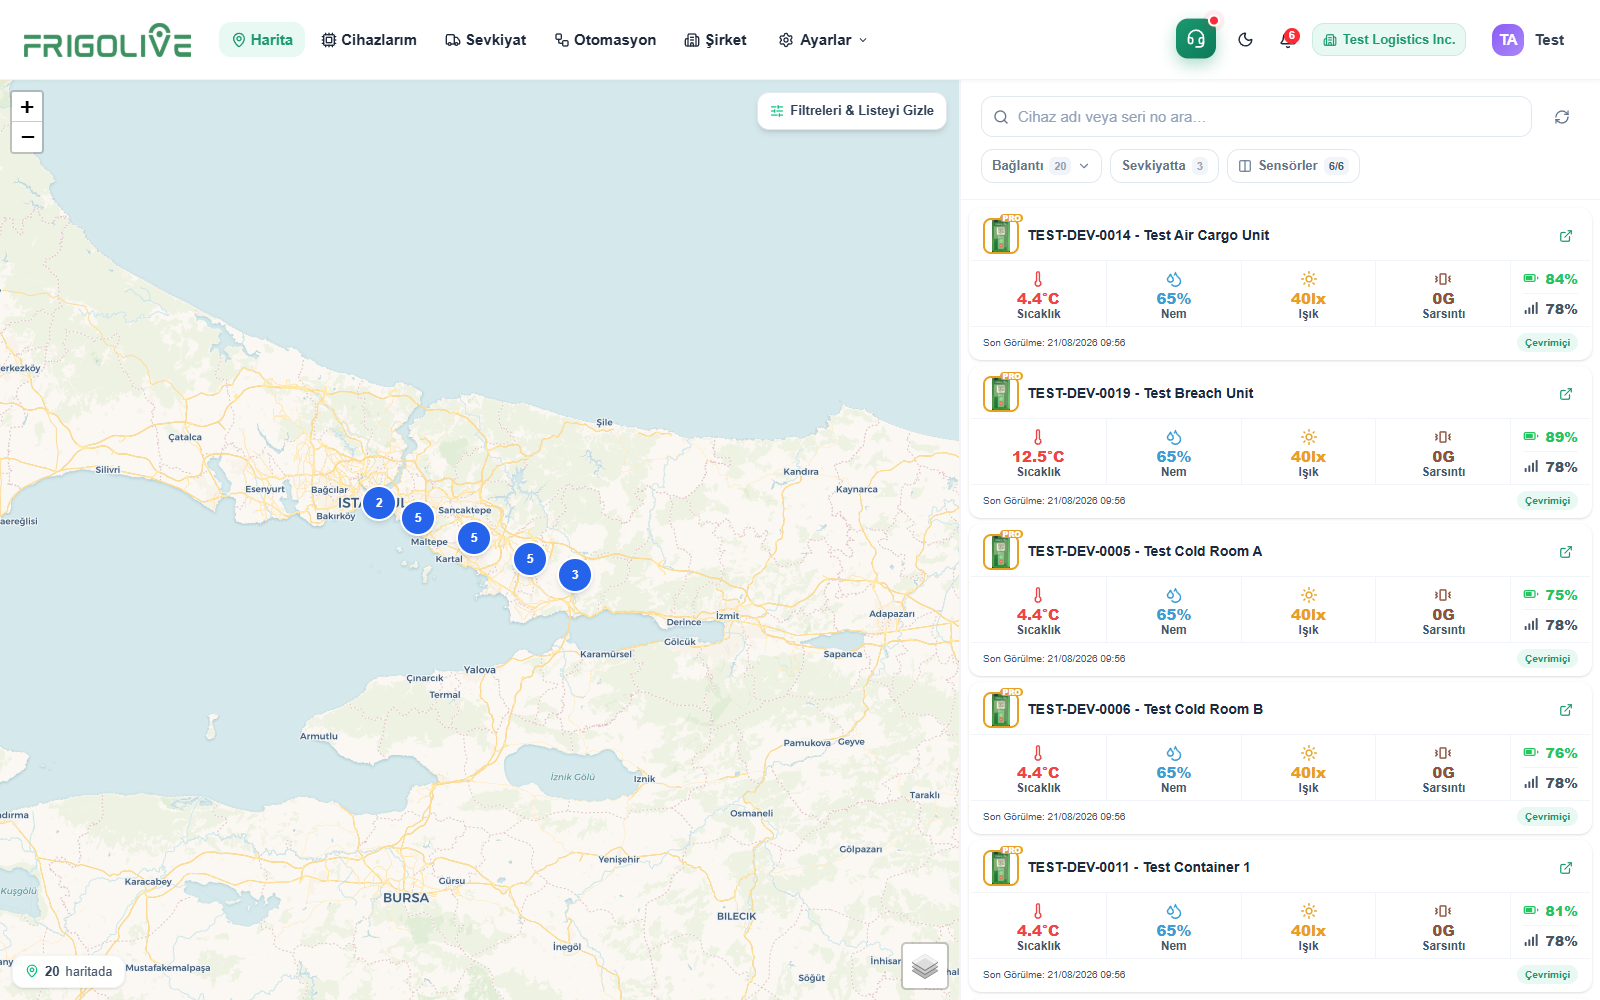Screen dimensions: 1600x1000
Task: Select TEST-DEV-0005 - Test Cold Room A title
Action: click(1145, 552)
